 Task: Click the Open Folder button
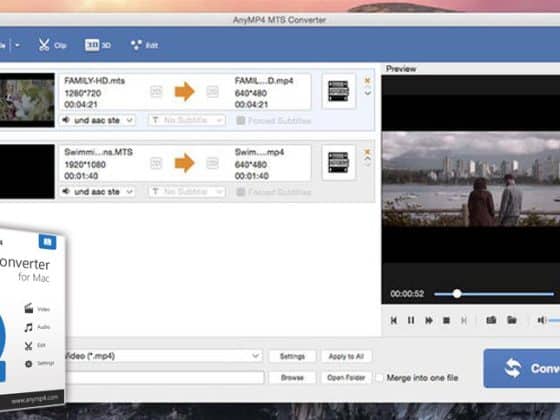(346, 378)
